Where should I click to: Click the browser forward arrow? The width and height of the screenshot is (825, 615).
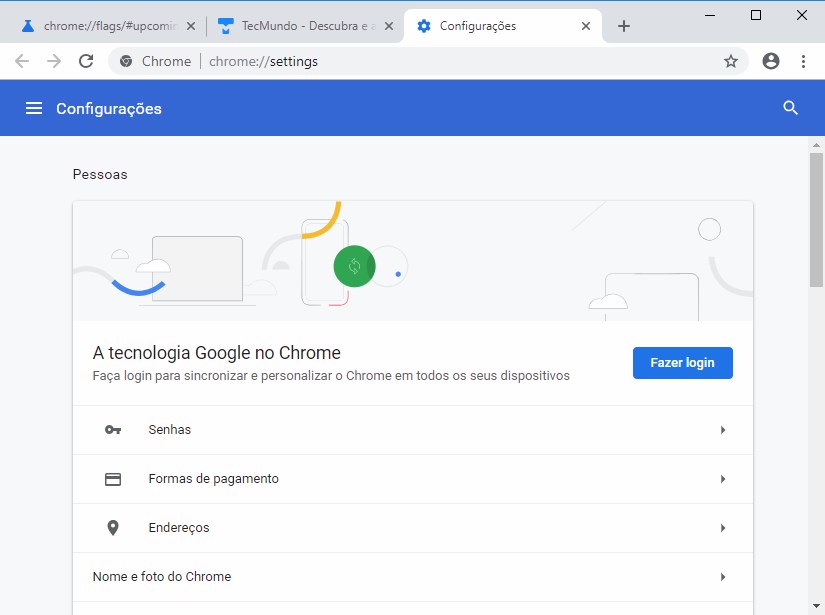tap(54, 61)
